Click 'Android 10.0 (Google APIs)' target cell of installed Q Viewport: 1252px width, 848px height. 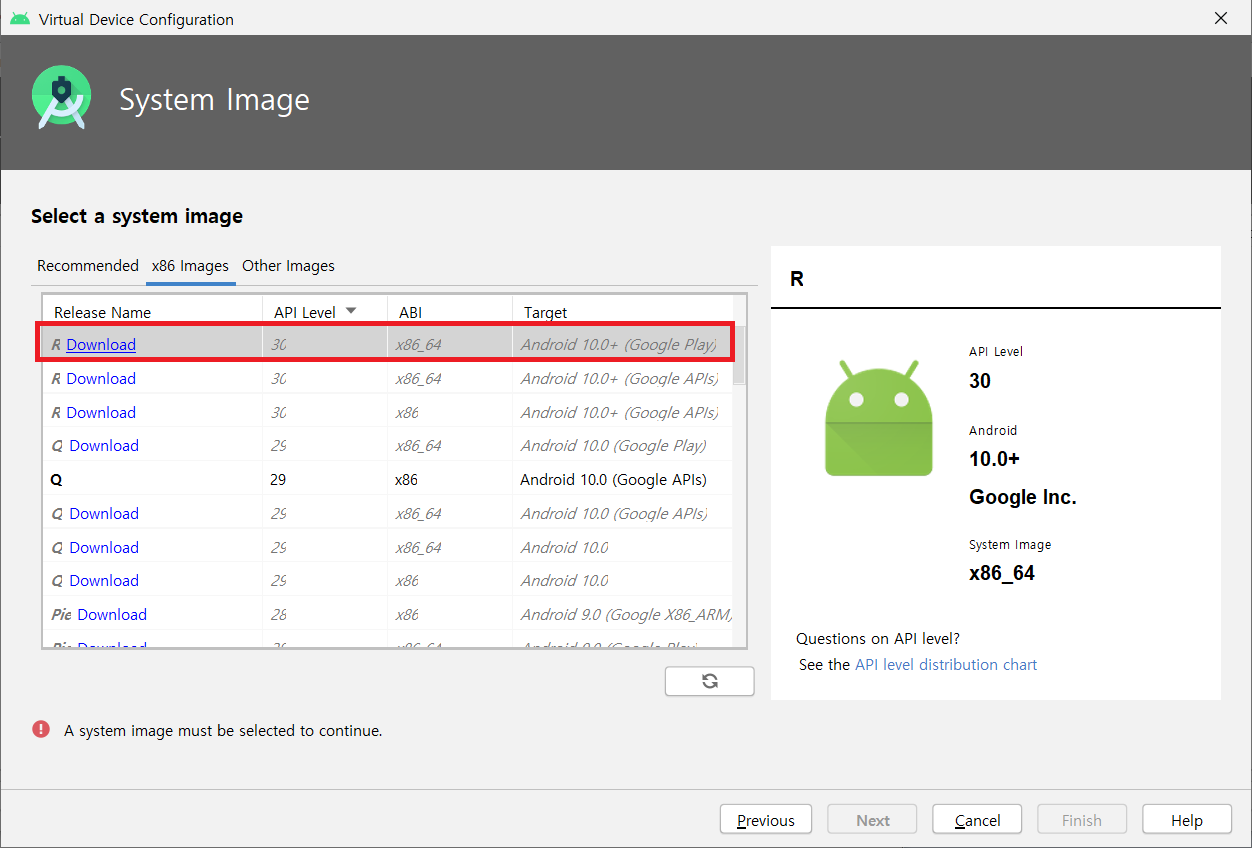614,480
